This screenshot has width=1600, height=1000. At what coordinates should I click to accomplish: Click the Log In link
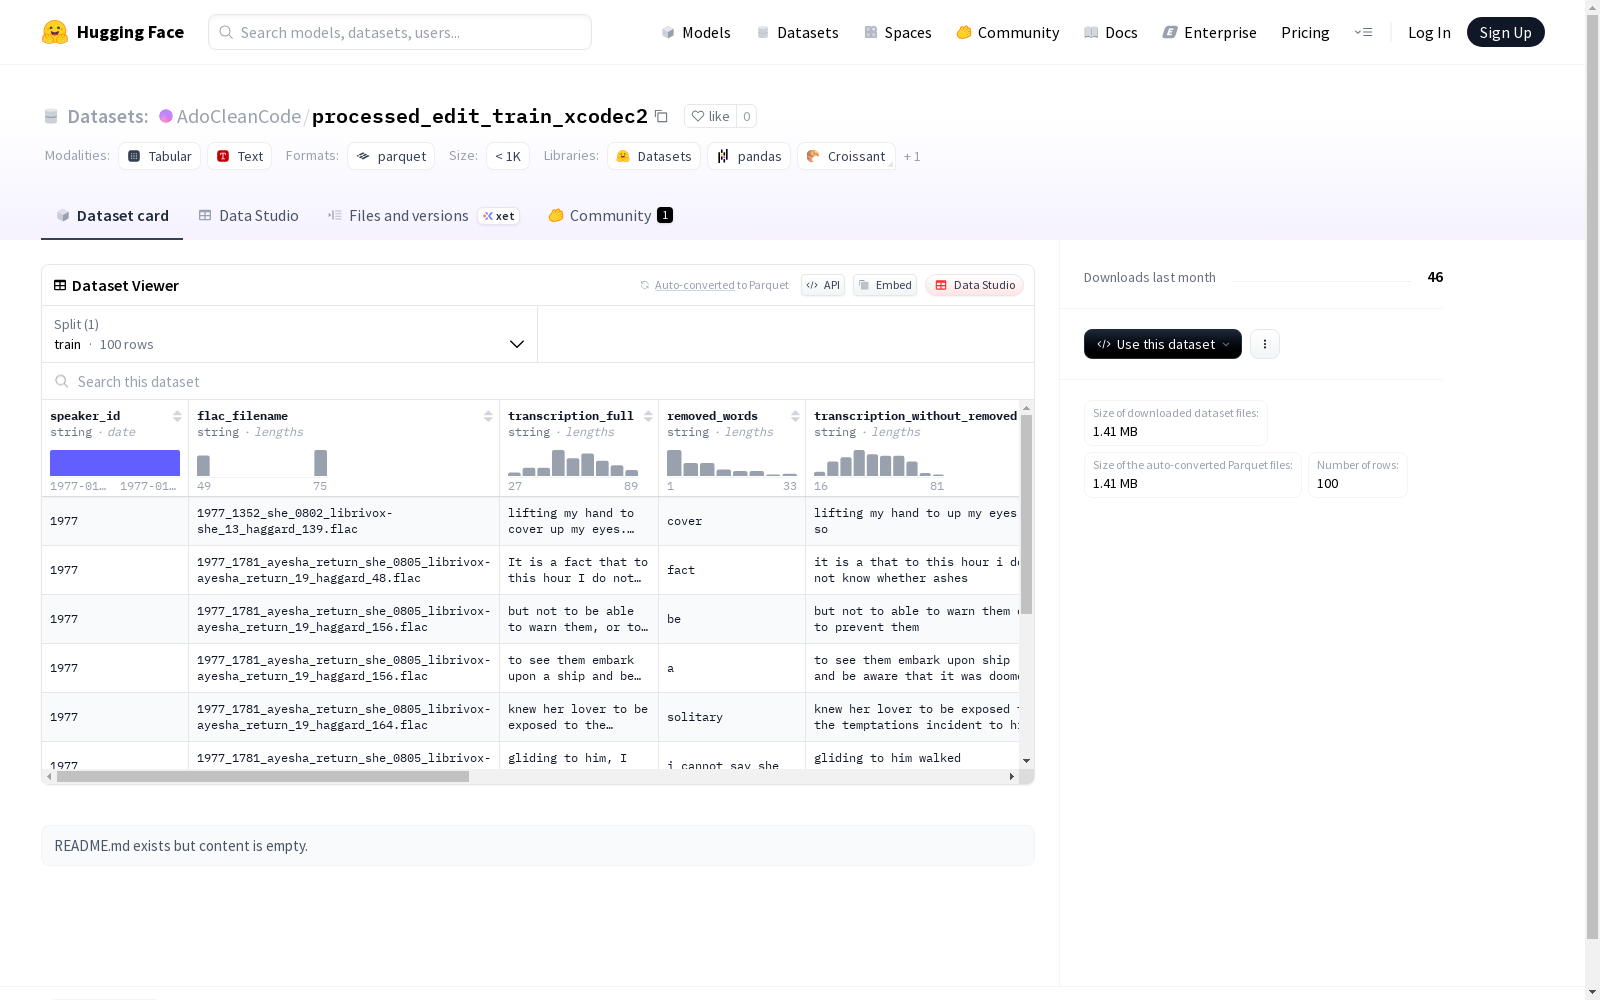click(1429, 32)
